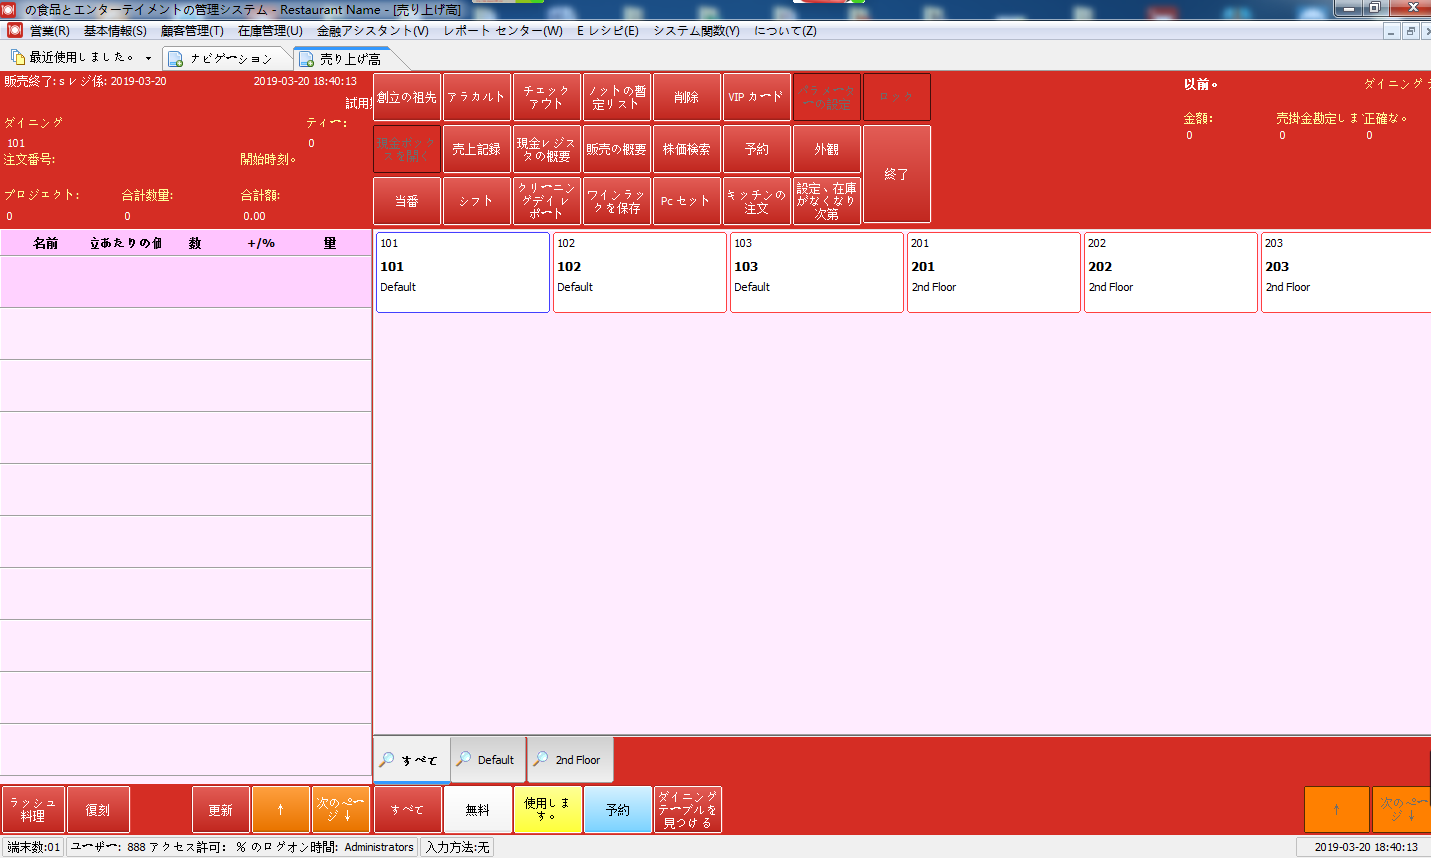Click the application icon in the title bar
1431x858 pixels.
[x=10, y=9]
